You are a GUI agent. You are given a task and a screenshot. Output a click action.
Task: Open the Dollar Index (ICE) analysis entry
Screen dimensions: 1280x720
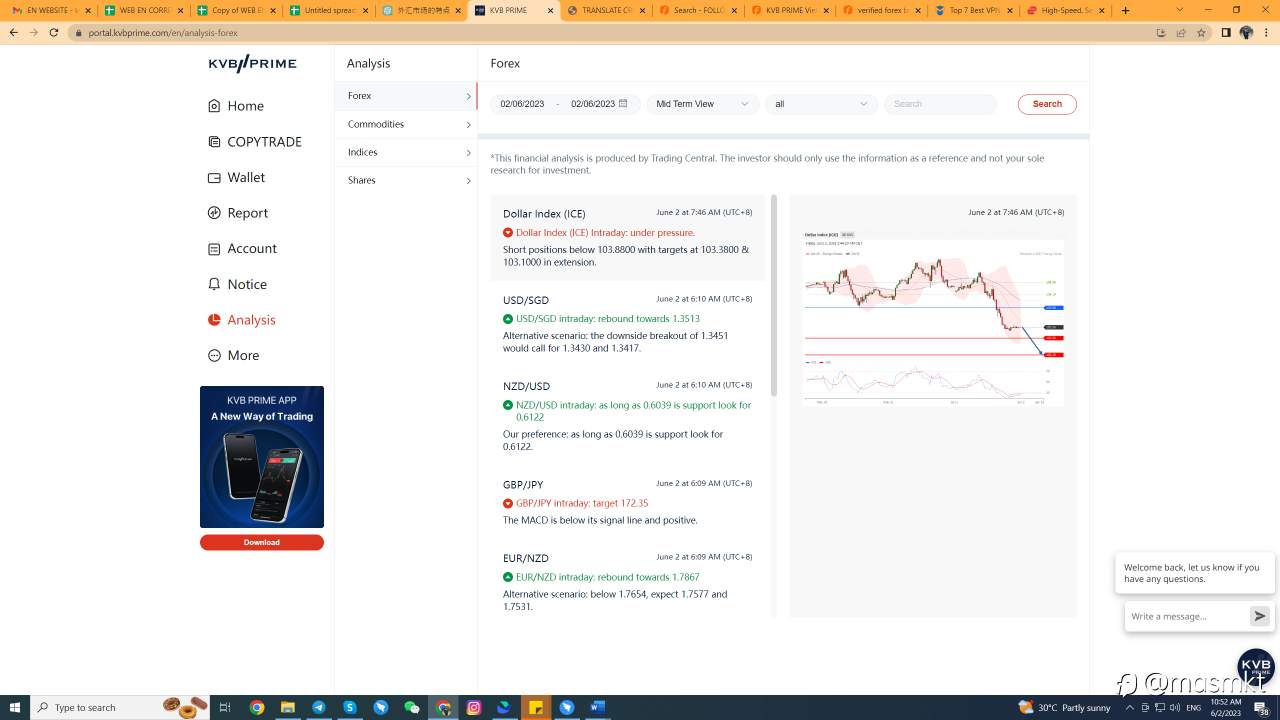(x=628, y=238)
